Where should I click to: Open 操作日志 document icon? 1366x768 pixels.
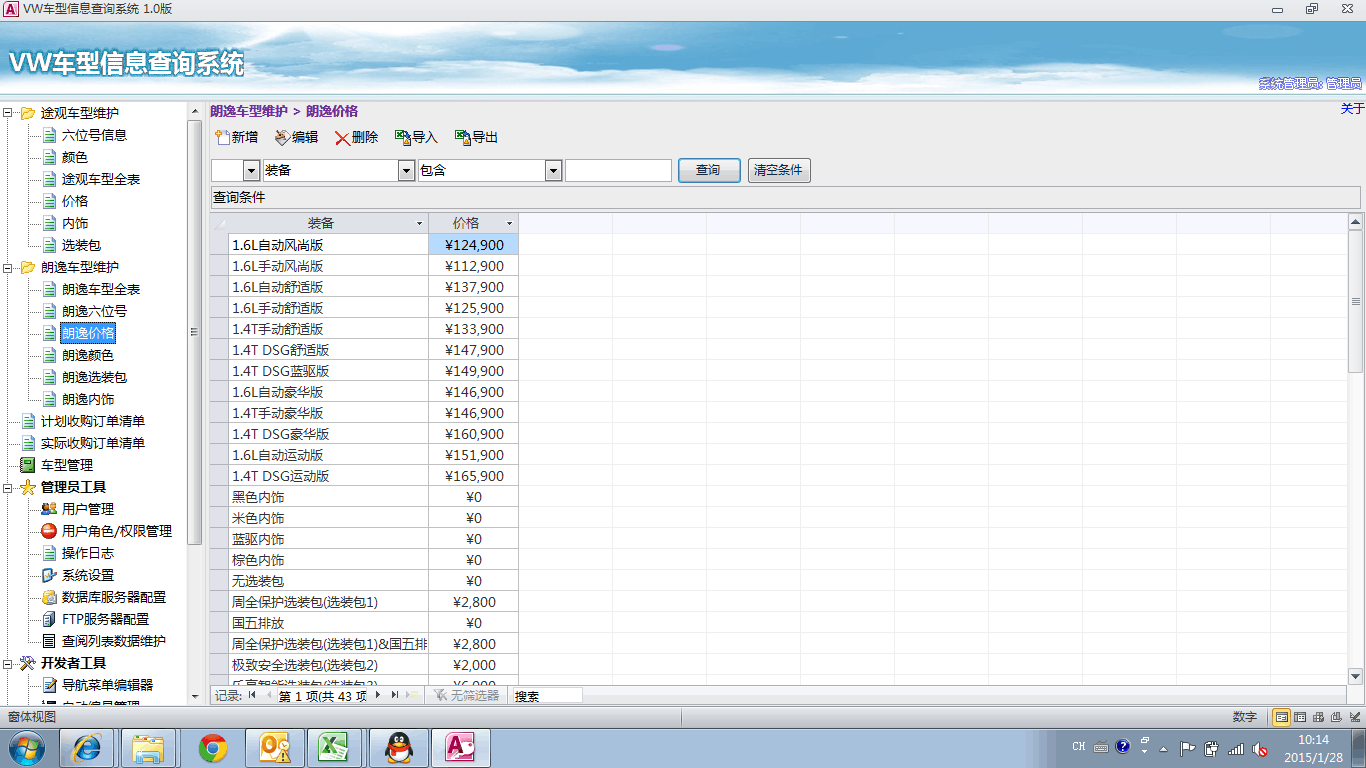point(49,553)
